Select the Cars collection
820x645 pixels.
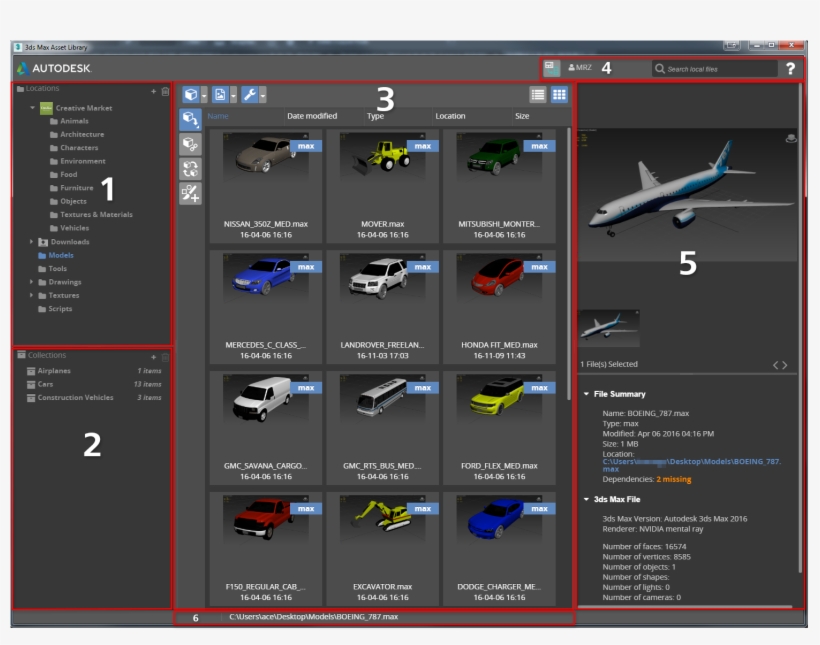point(46,384)
